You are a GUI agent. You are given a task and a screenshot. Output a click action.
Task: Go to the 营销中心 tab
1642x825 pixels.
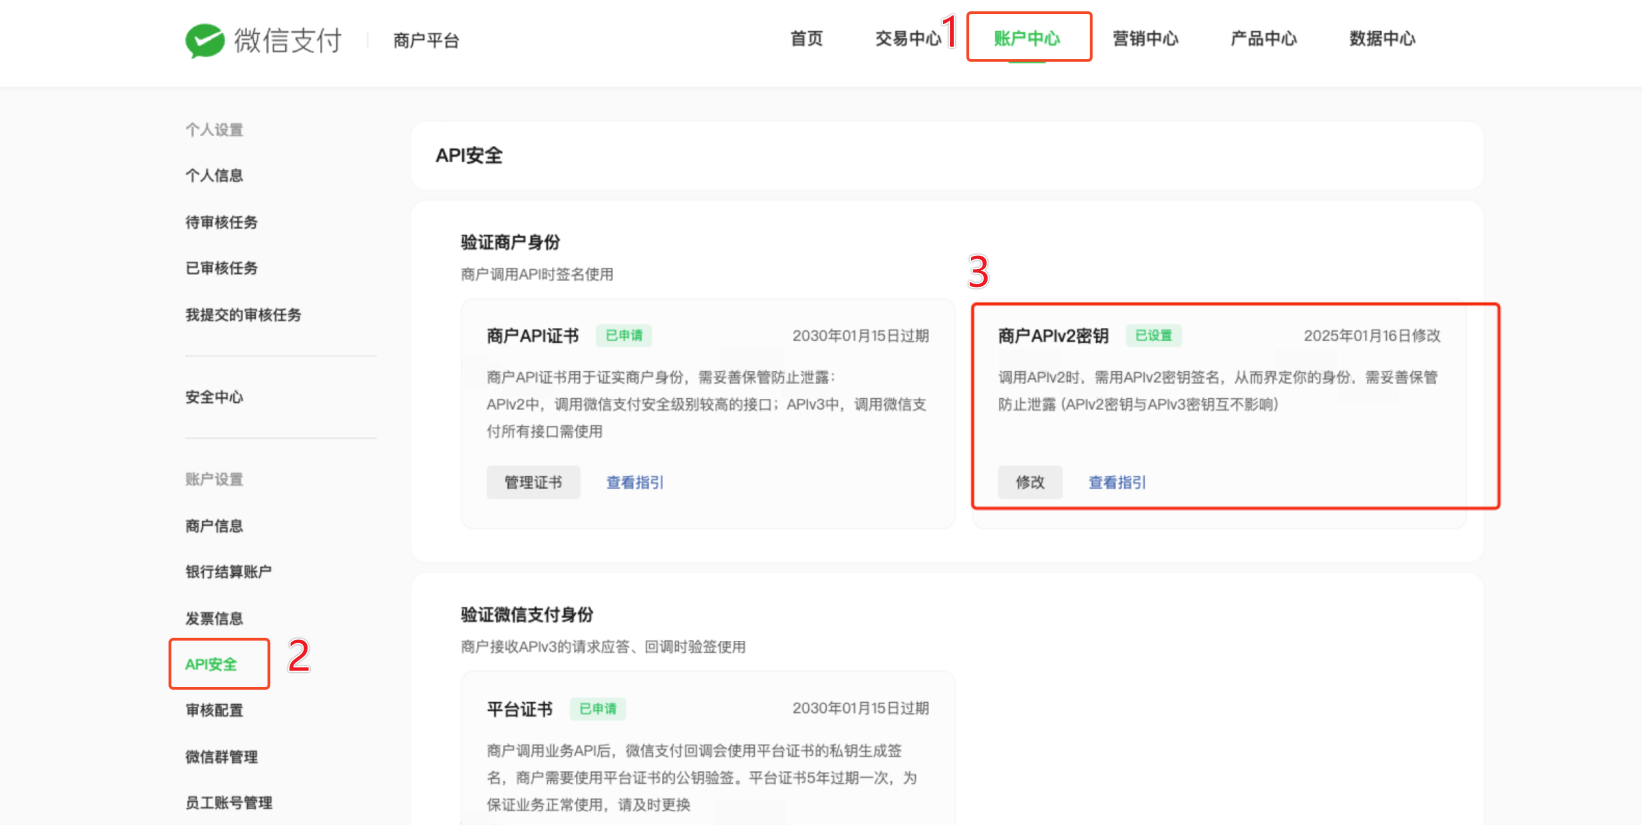coord(1146,39)
